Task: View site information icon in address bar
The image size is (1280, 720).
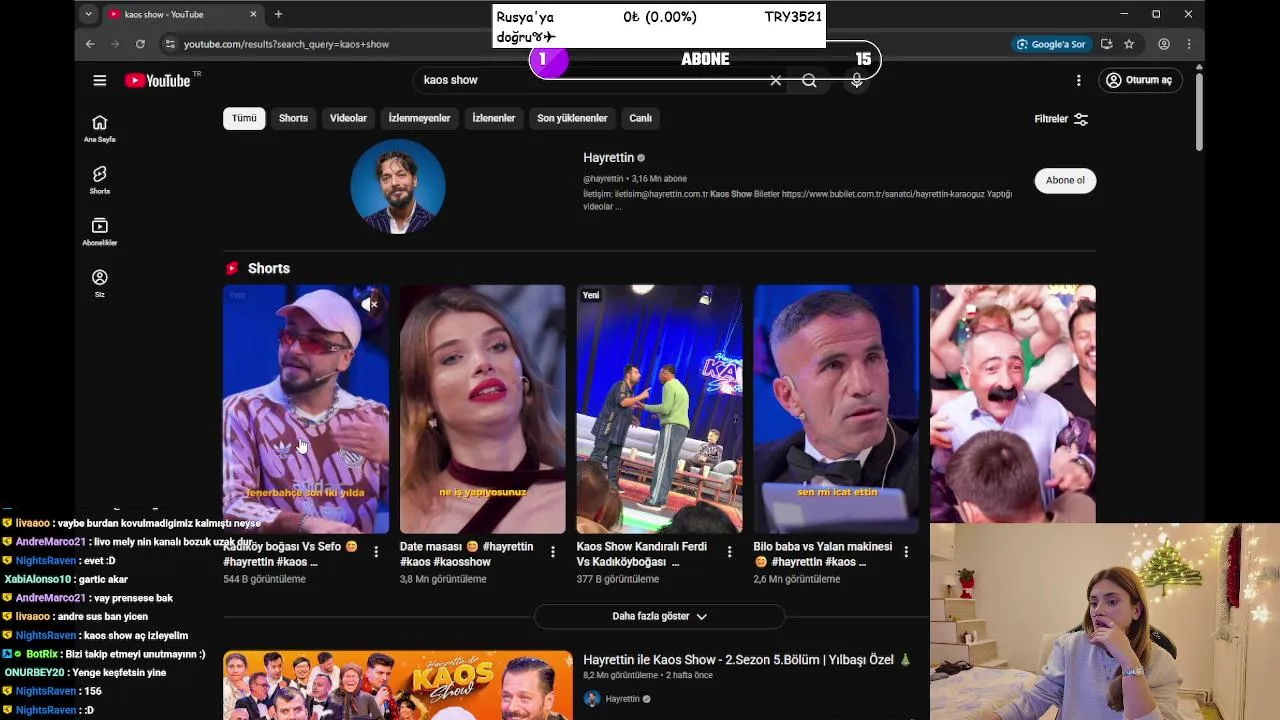Action: click(170, 44)
